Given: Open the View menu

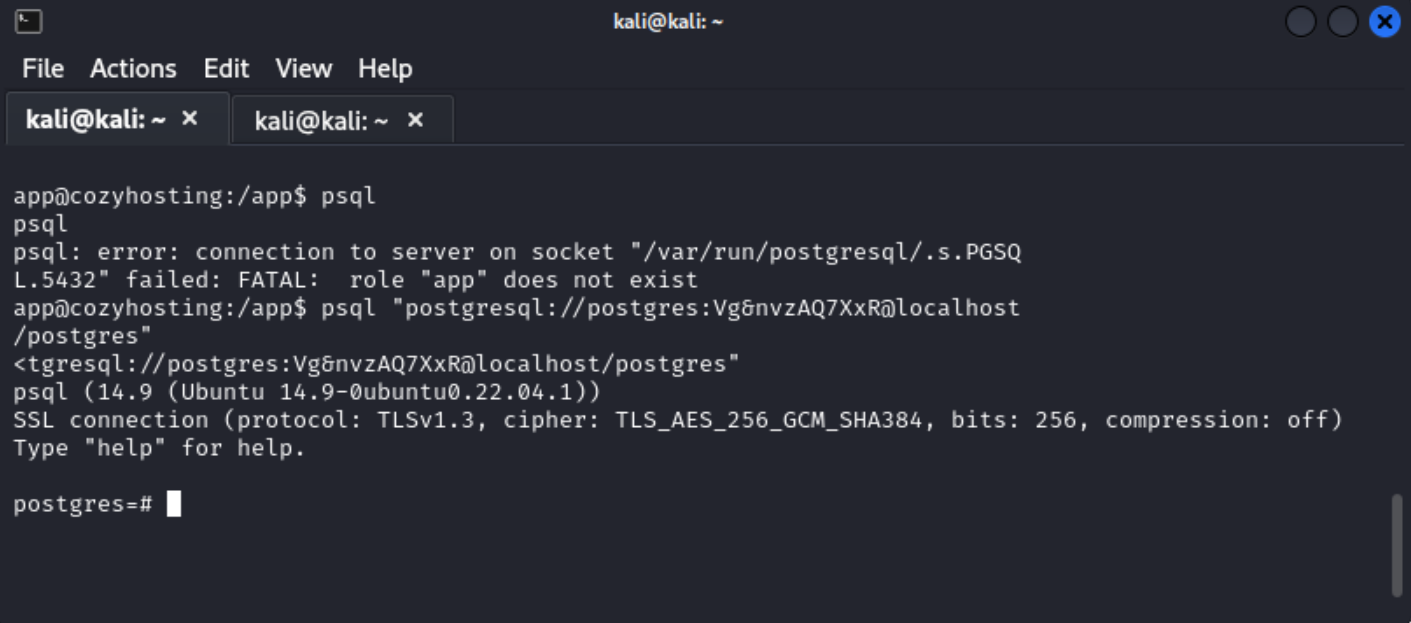Looking at the screenshot, I should (x=303, y=68).
